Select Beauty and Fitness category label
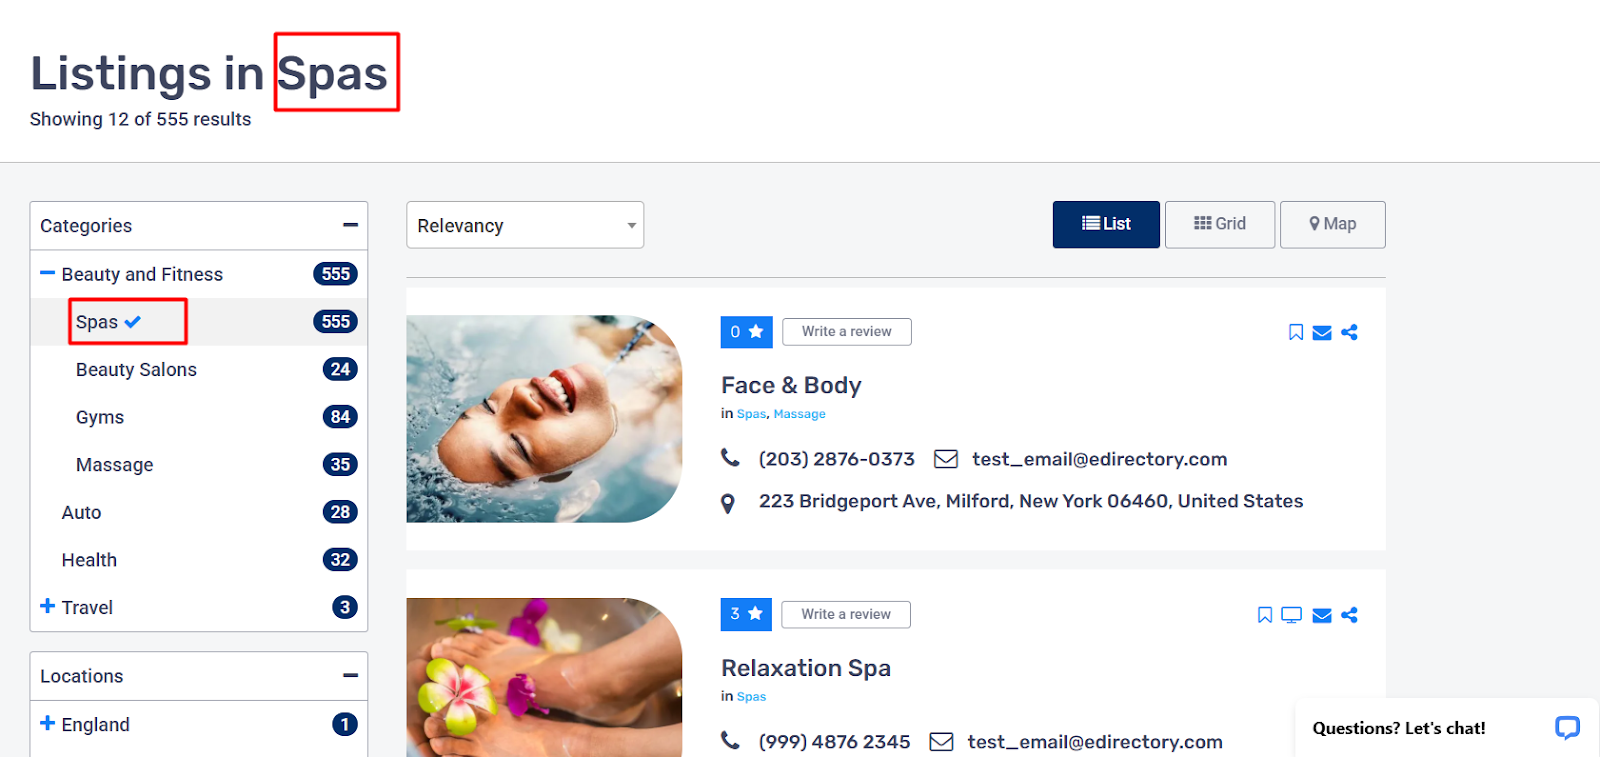Image resolution: width=1600 pixels, height=757 pixels. (142, 274)
